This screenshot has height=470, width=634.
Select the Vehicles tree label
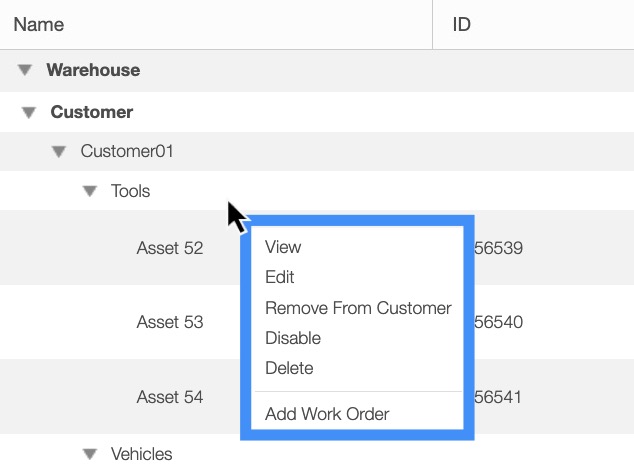pos(141,454)
